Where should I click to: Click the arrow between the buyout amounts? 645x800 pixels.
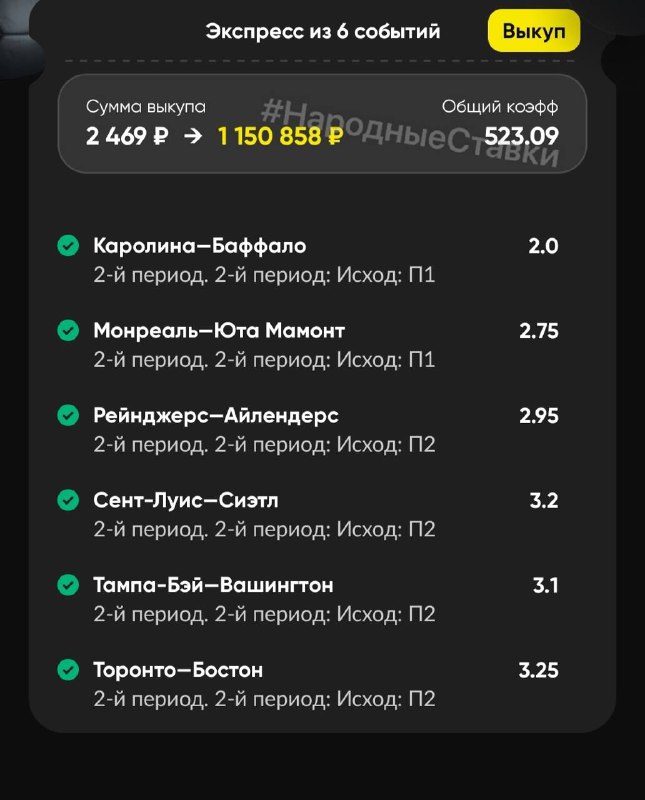click(193, 137)
